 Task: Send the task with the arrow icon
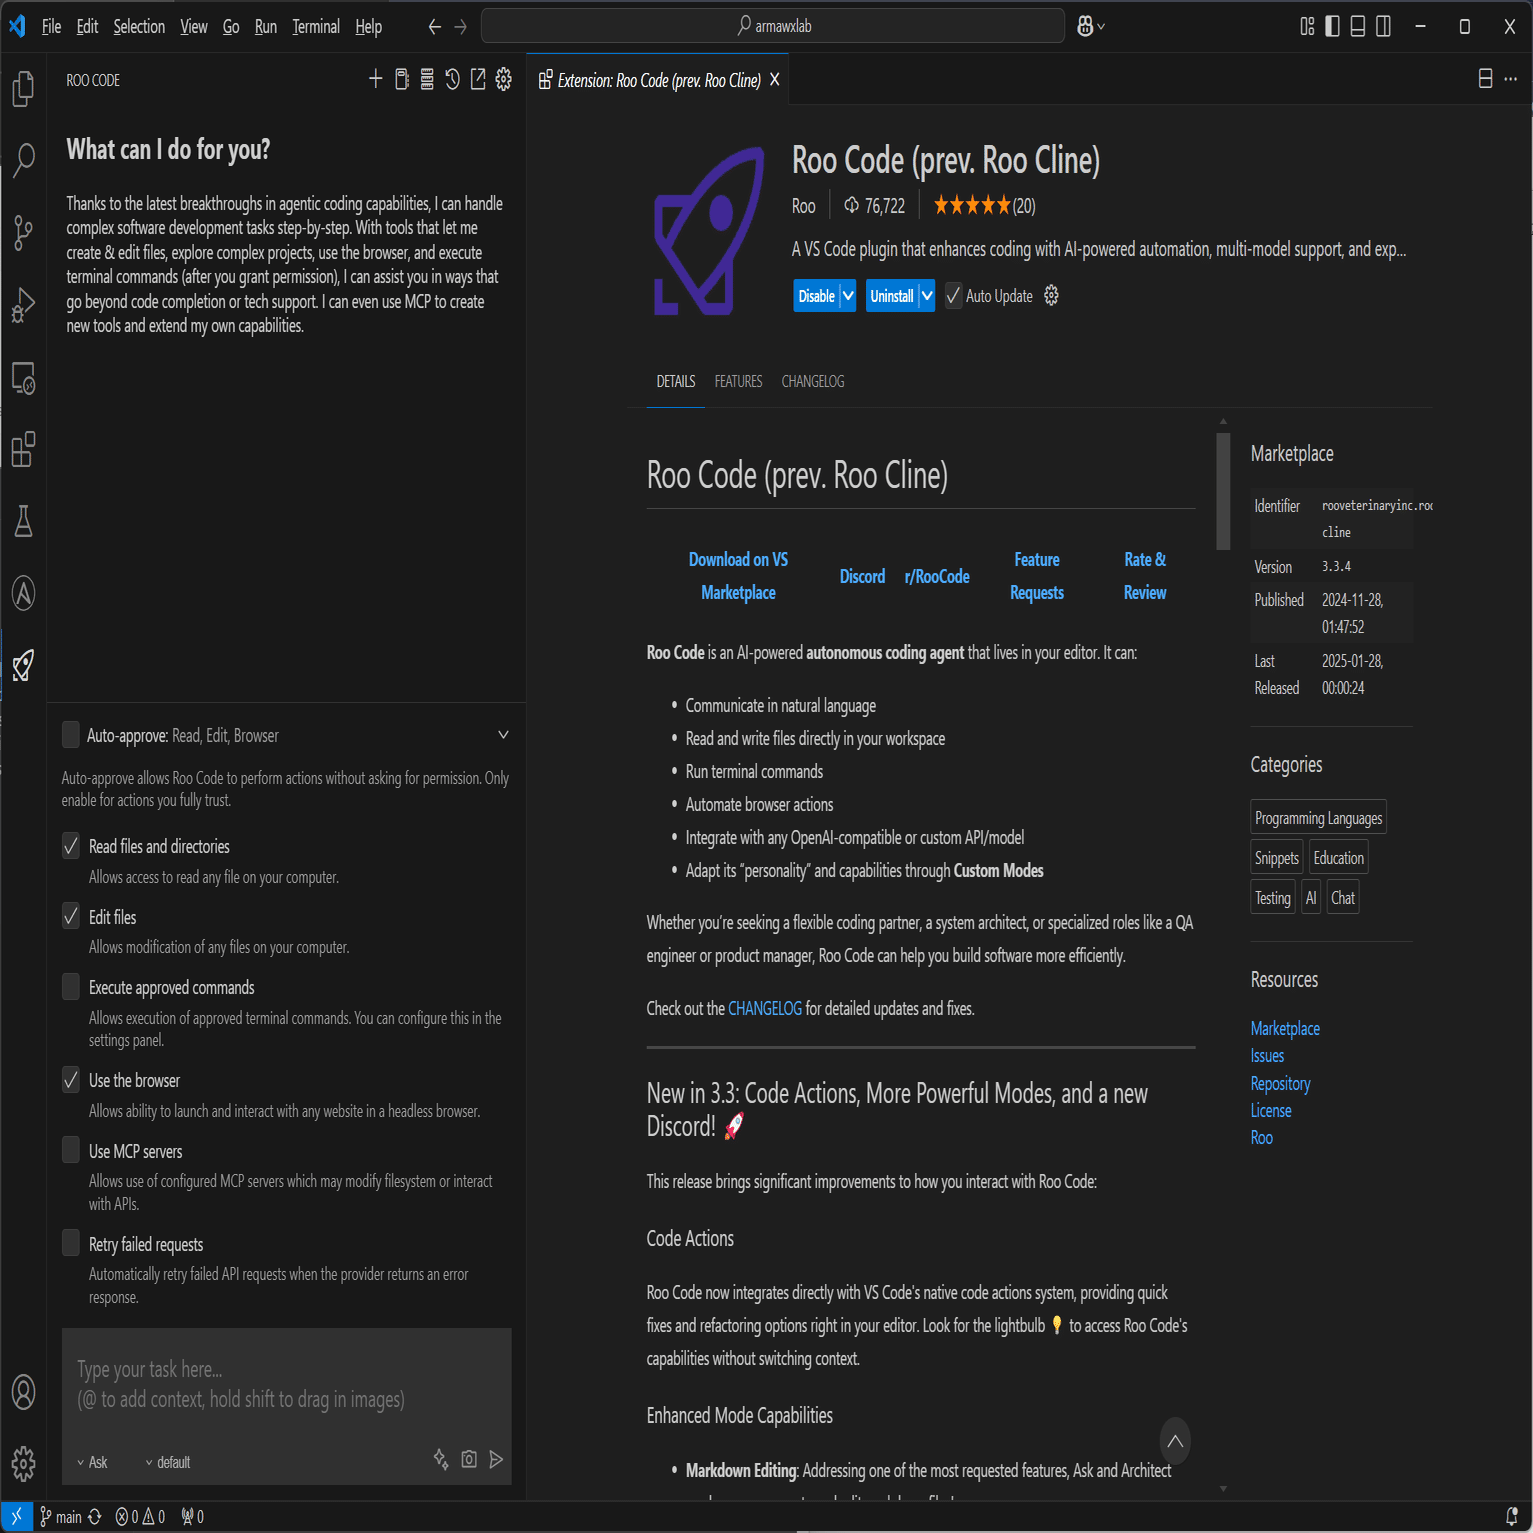click(496, 1460)
